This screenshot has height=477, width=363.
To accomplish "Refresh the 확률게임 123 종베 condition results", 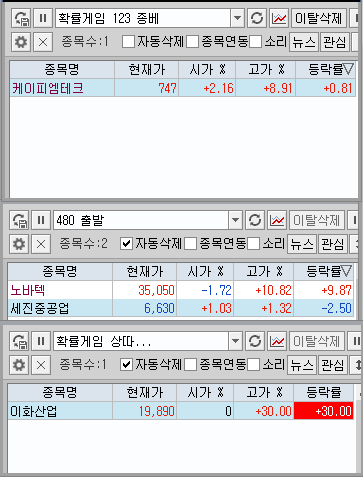I will pos(257,18).
